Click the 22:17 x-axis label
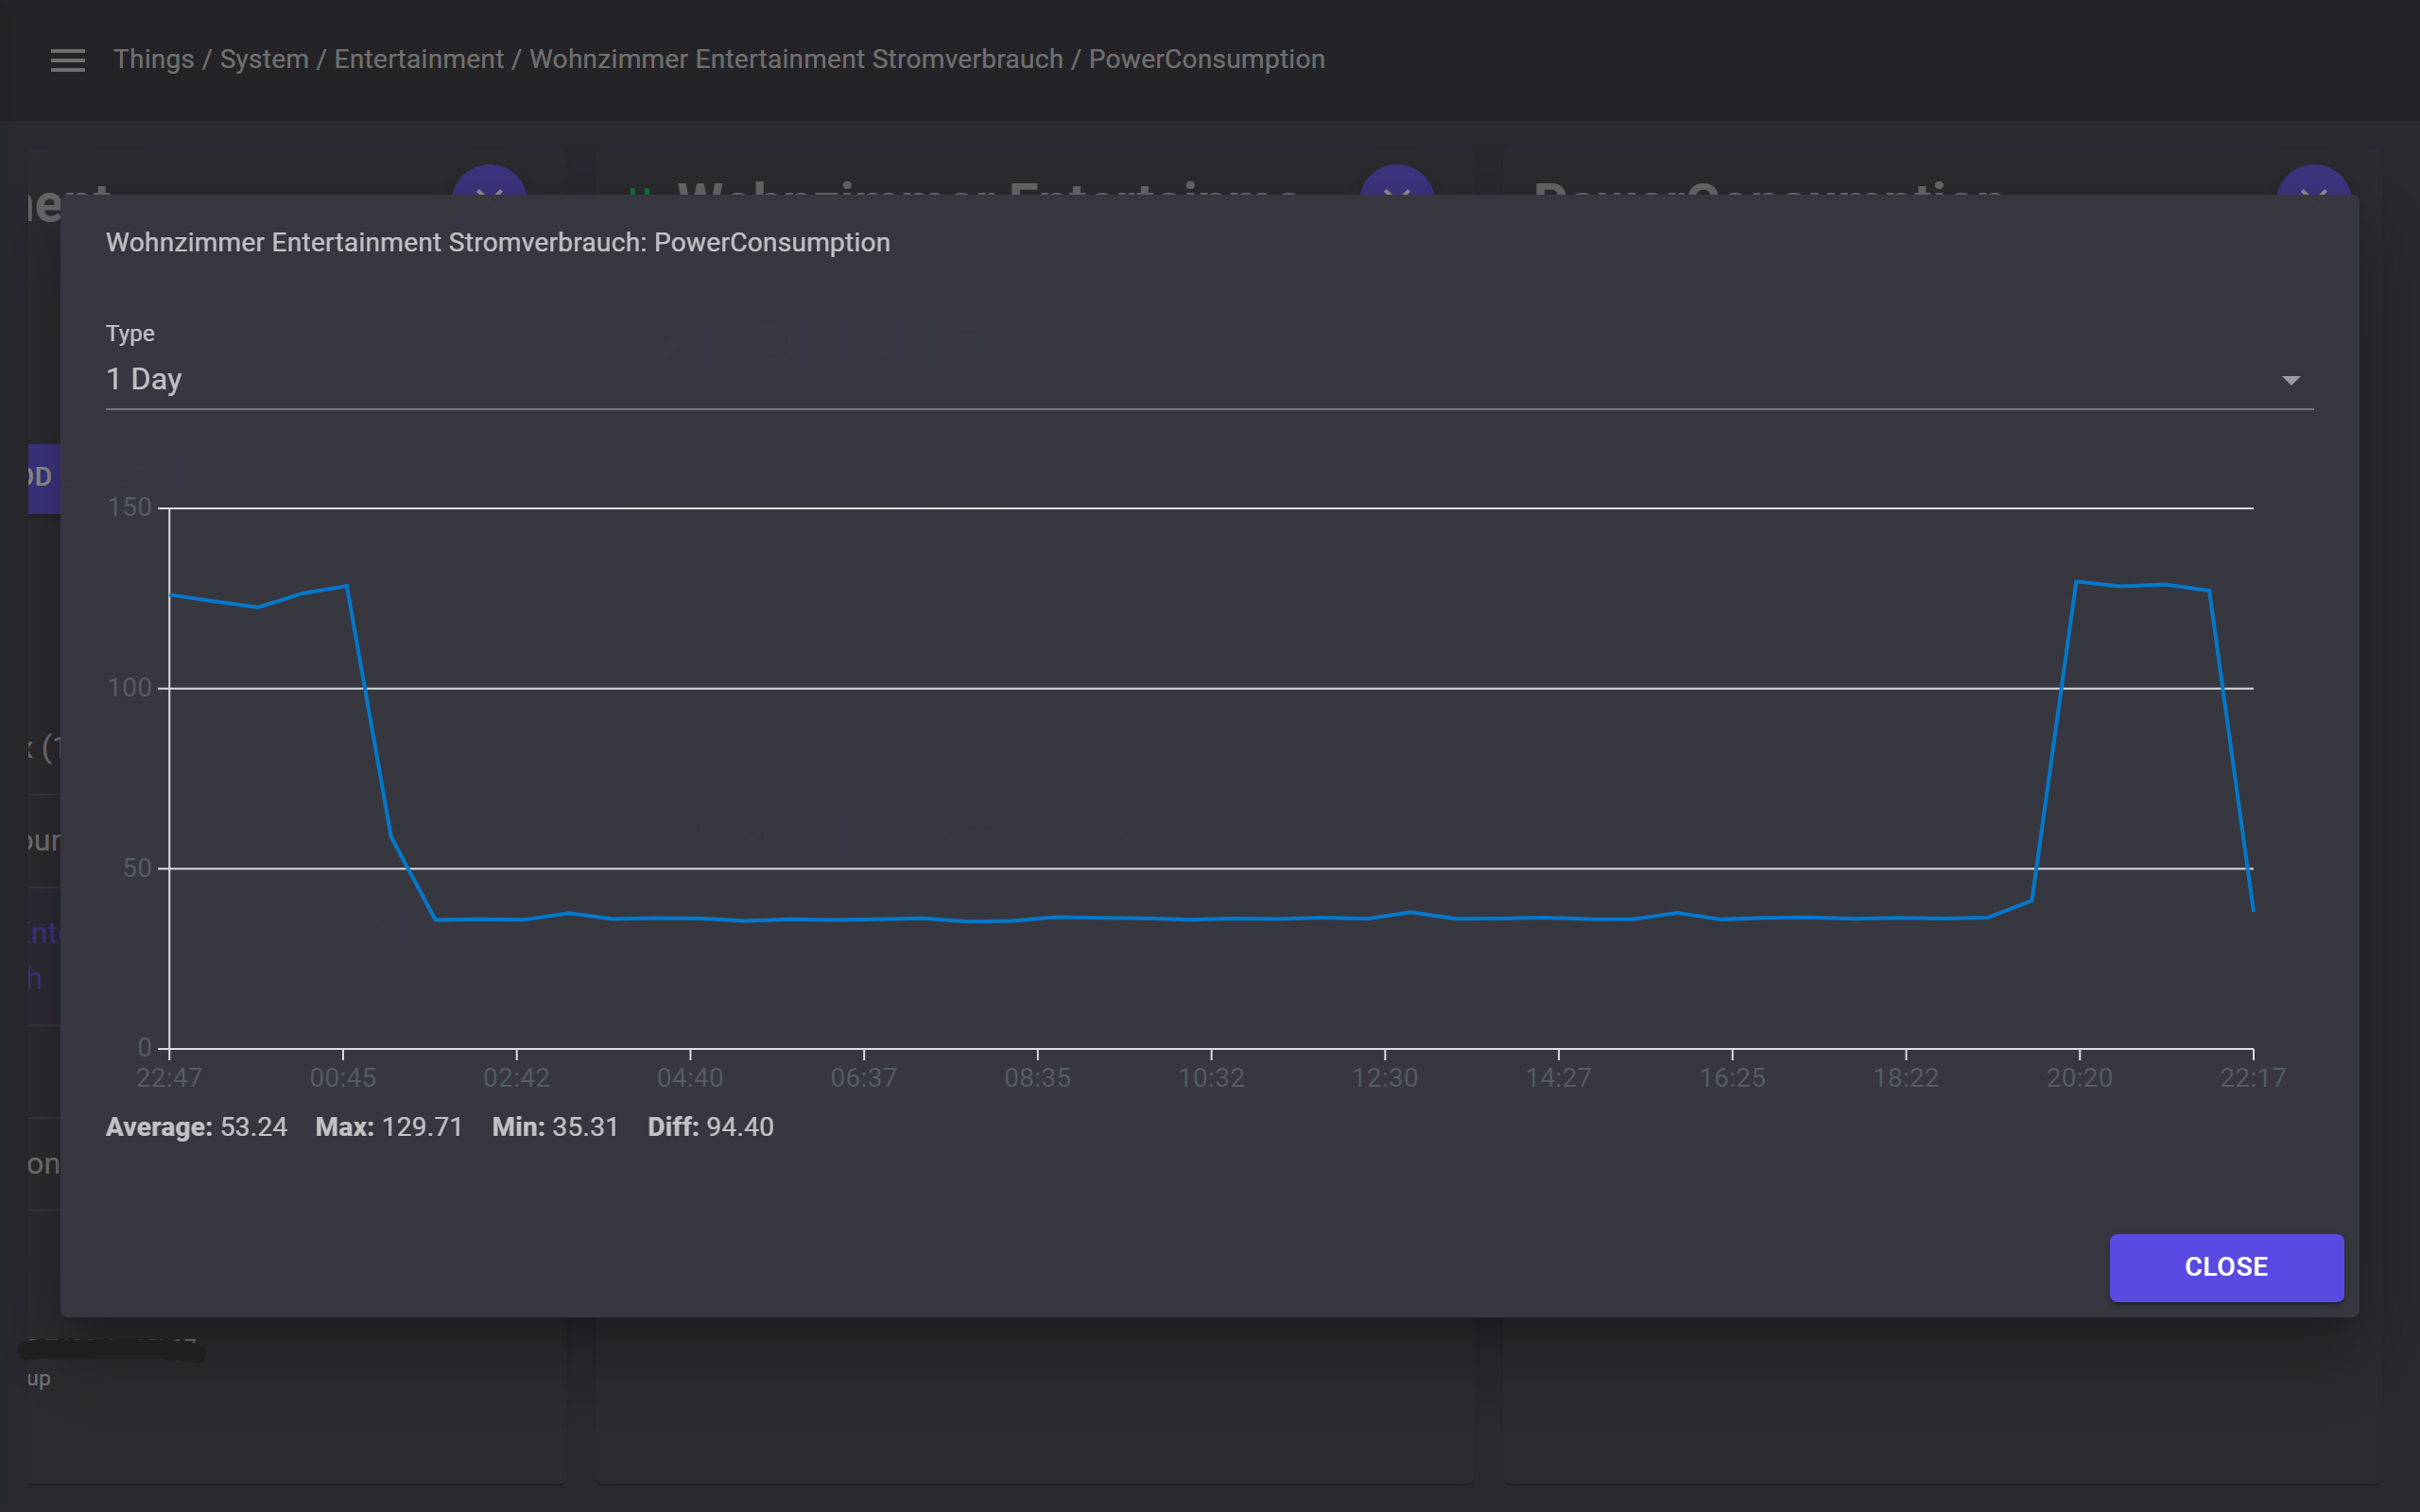This screenshot has width=2420, height=1512. 2253,1078
